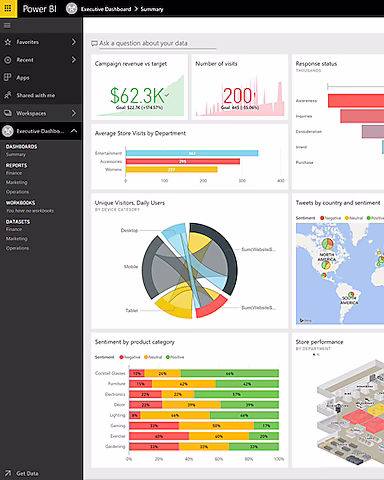
Task: Click Summary in the breadcrumb
Action: click(x=152, y=9)
